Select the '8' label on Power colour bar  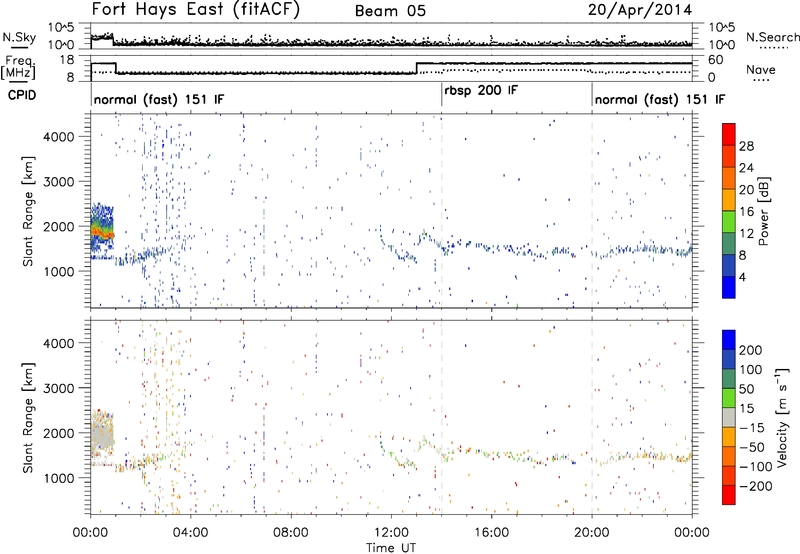pos(742,255)
